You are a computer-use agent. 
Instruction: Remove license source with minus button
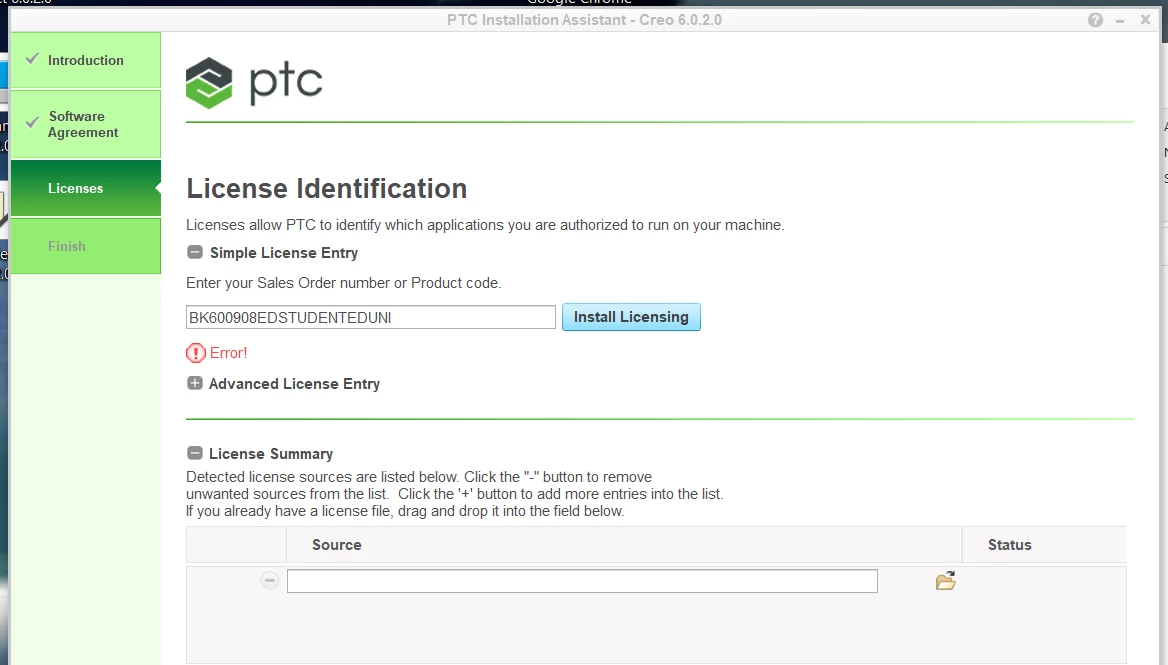[x=270, y=580]
